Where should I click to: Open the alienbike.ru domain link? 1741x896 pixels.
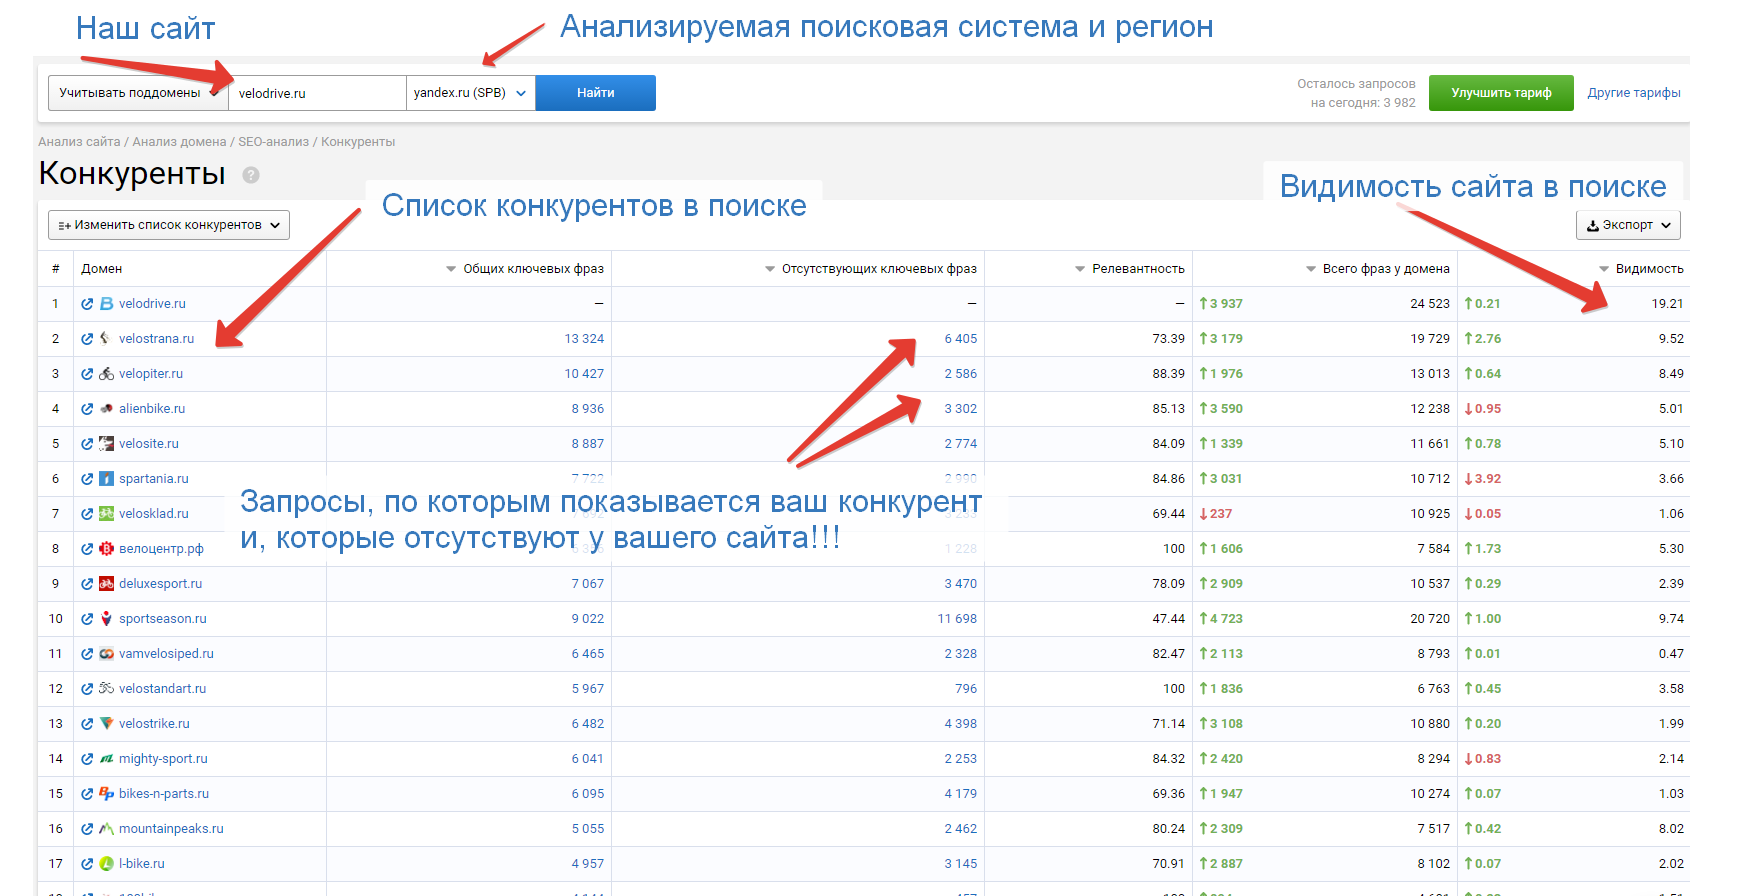click(x=152, y=409)
